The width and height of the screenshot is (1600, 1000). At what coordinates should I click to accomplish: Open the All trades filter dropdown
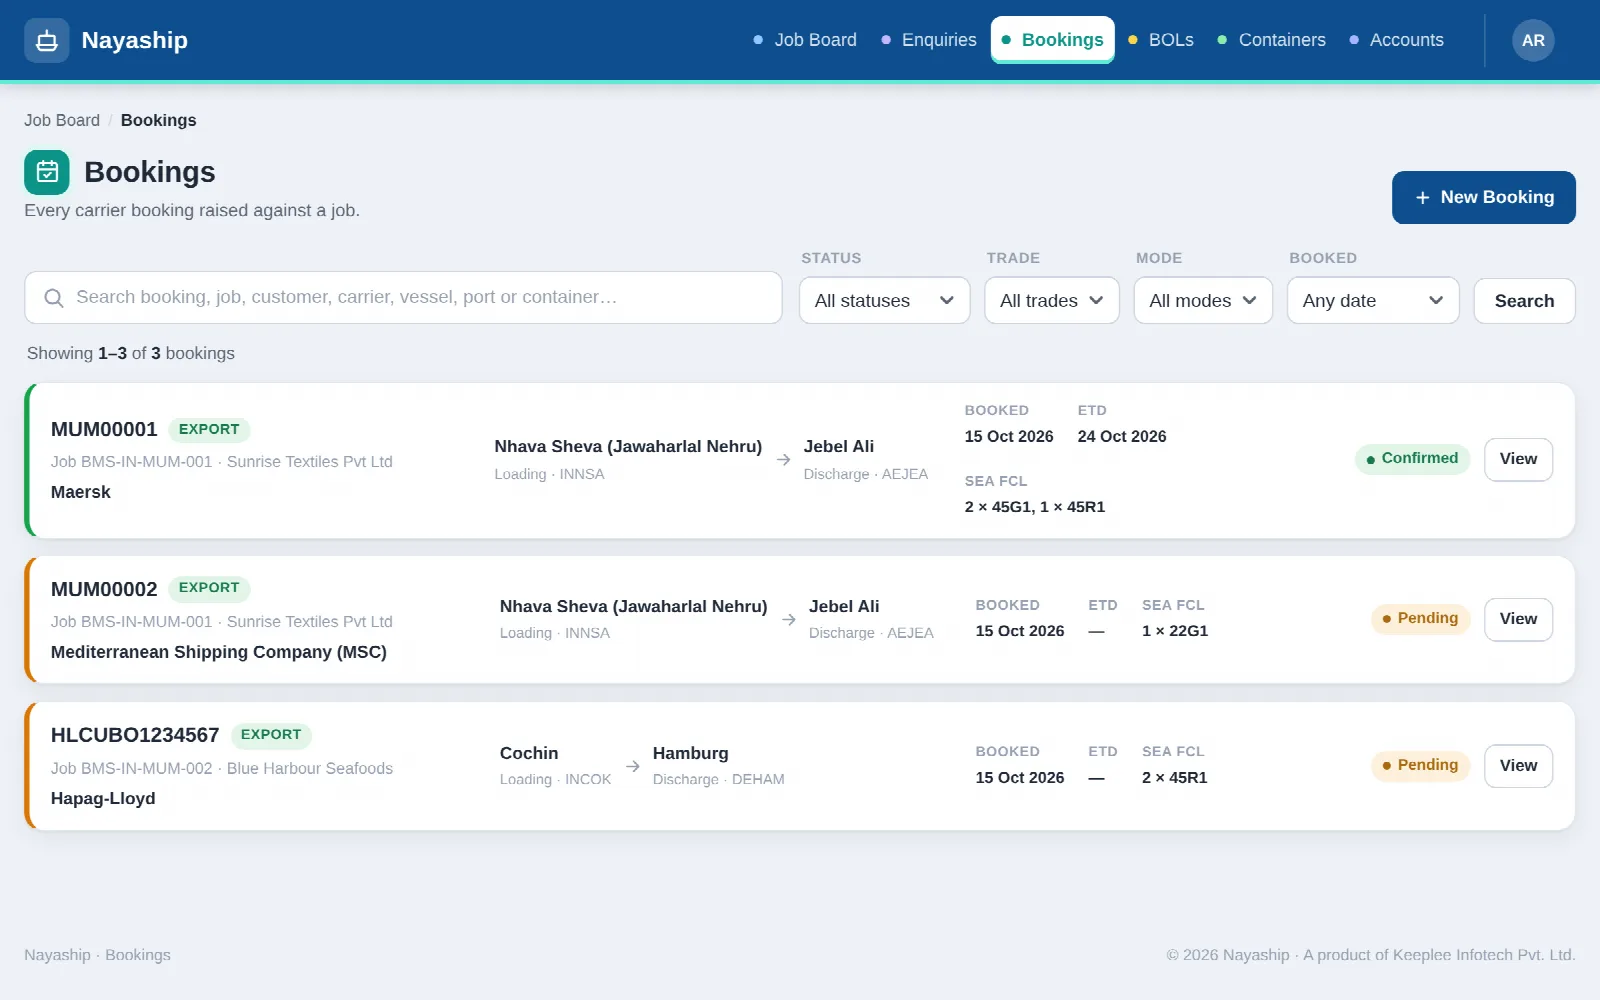tap(1052, 301)
